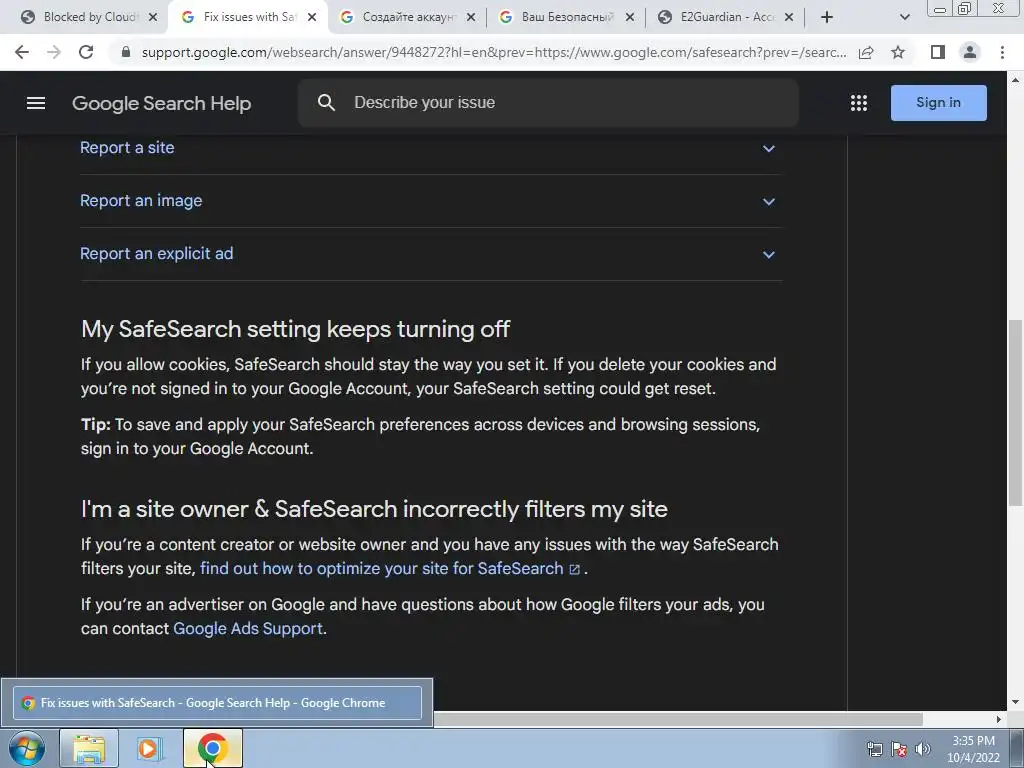Close the Blocked by Cloudflare tab
Screen dimensions: 1024x768
point(153,17)
